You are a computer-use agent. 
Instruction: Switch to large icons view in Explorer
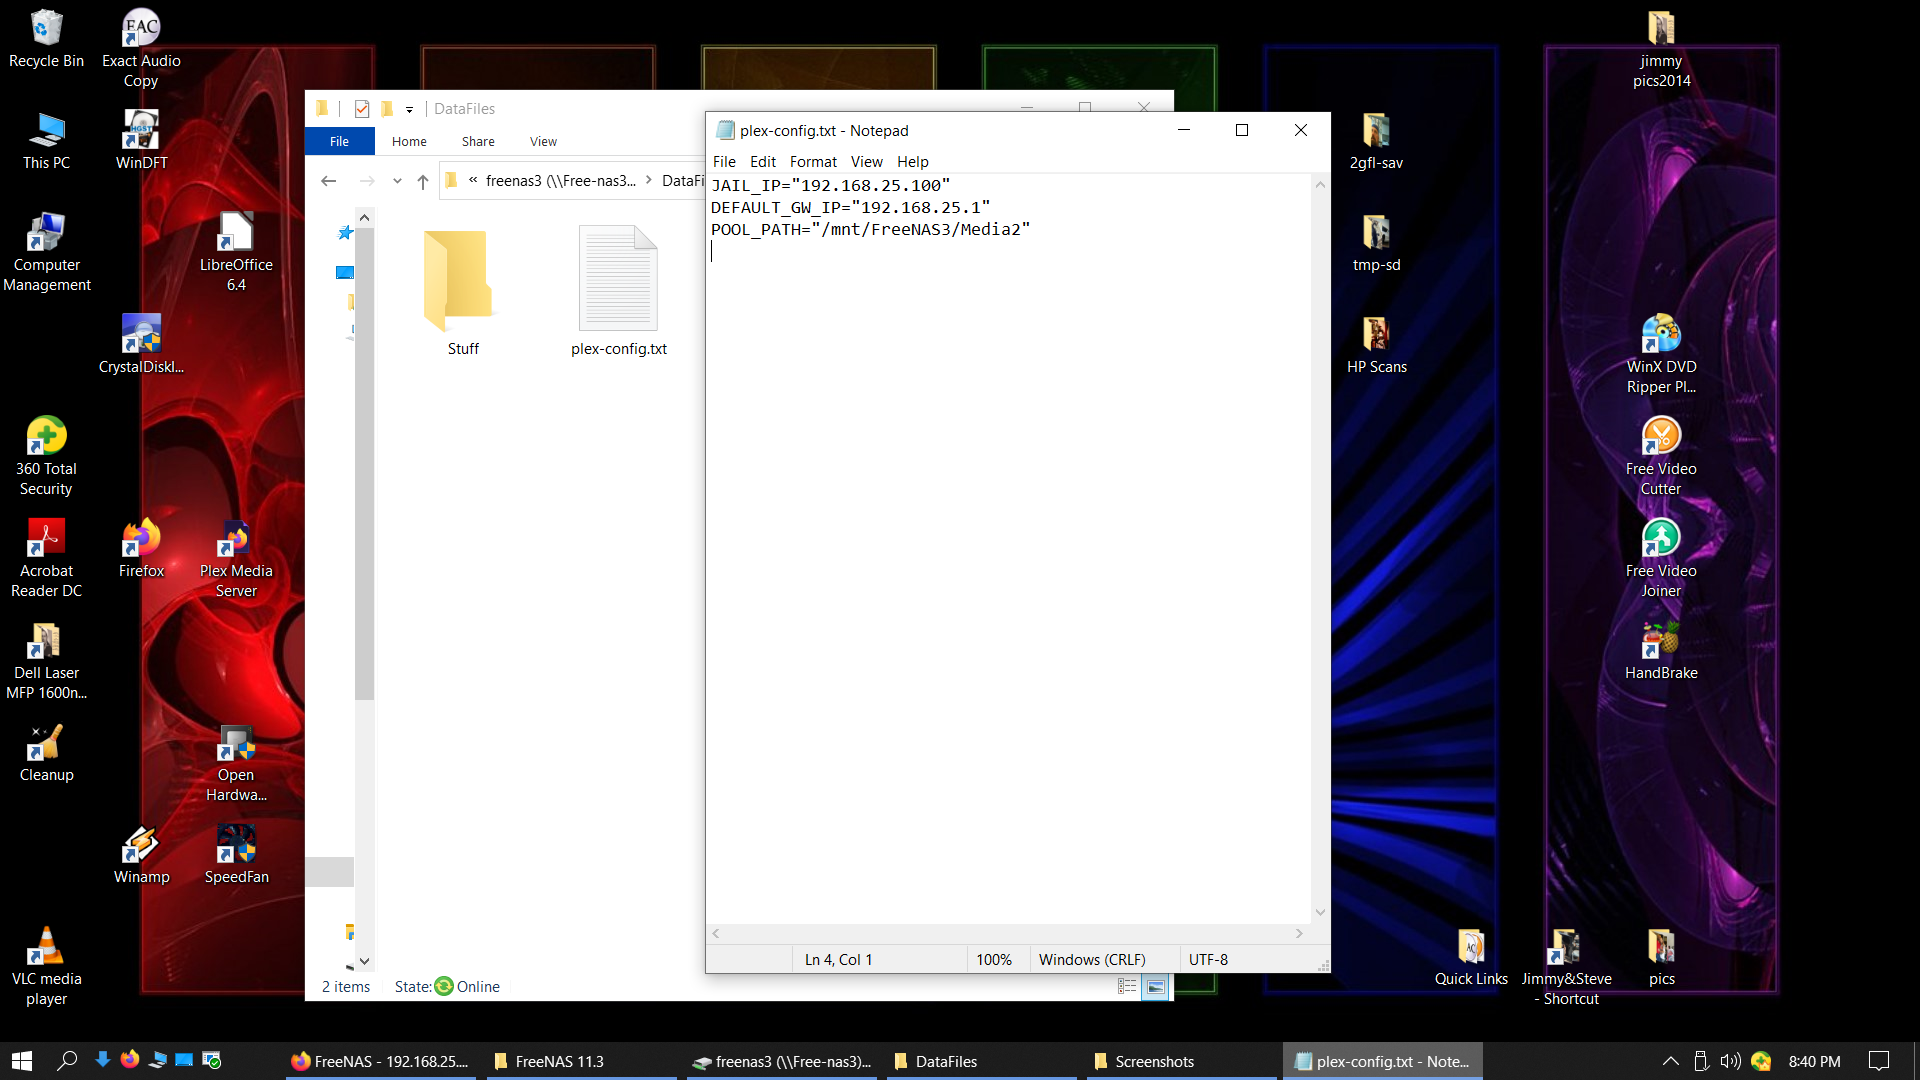pyautogui.click(x=1155, y=987)
